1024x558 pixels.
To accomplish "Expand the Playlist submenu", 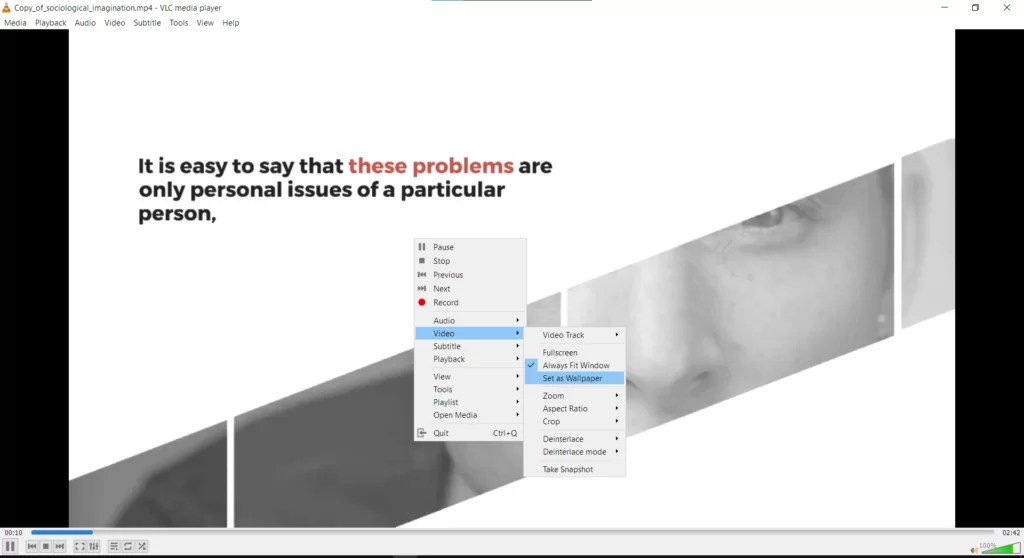I will coord(470,402).
